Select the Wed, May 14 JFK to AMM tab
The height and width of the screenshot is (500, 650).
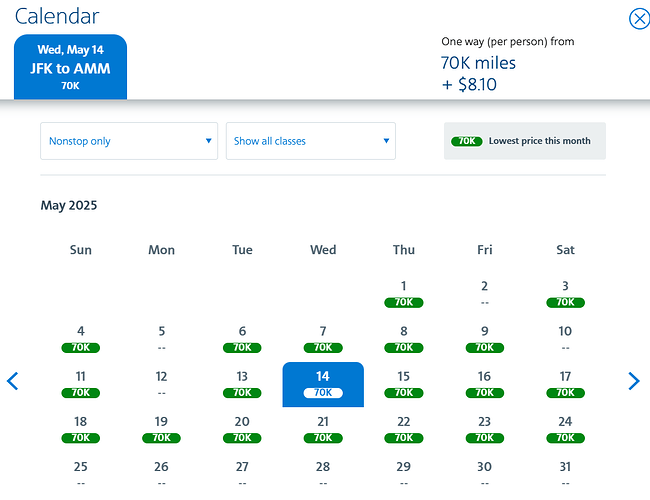pos(70,67)
